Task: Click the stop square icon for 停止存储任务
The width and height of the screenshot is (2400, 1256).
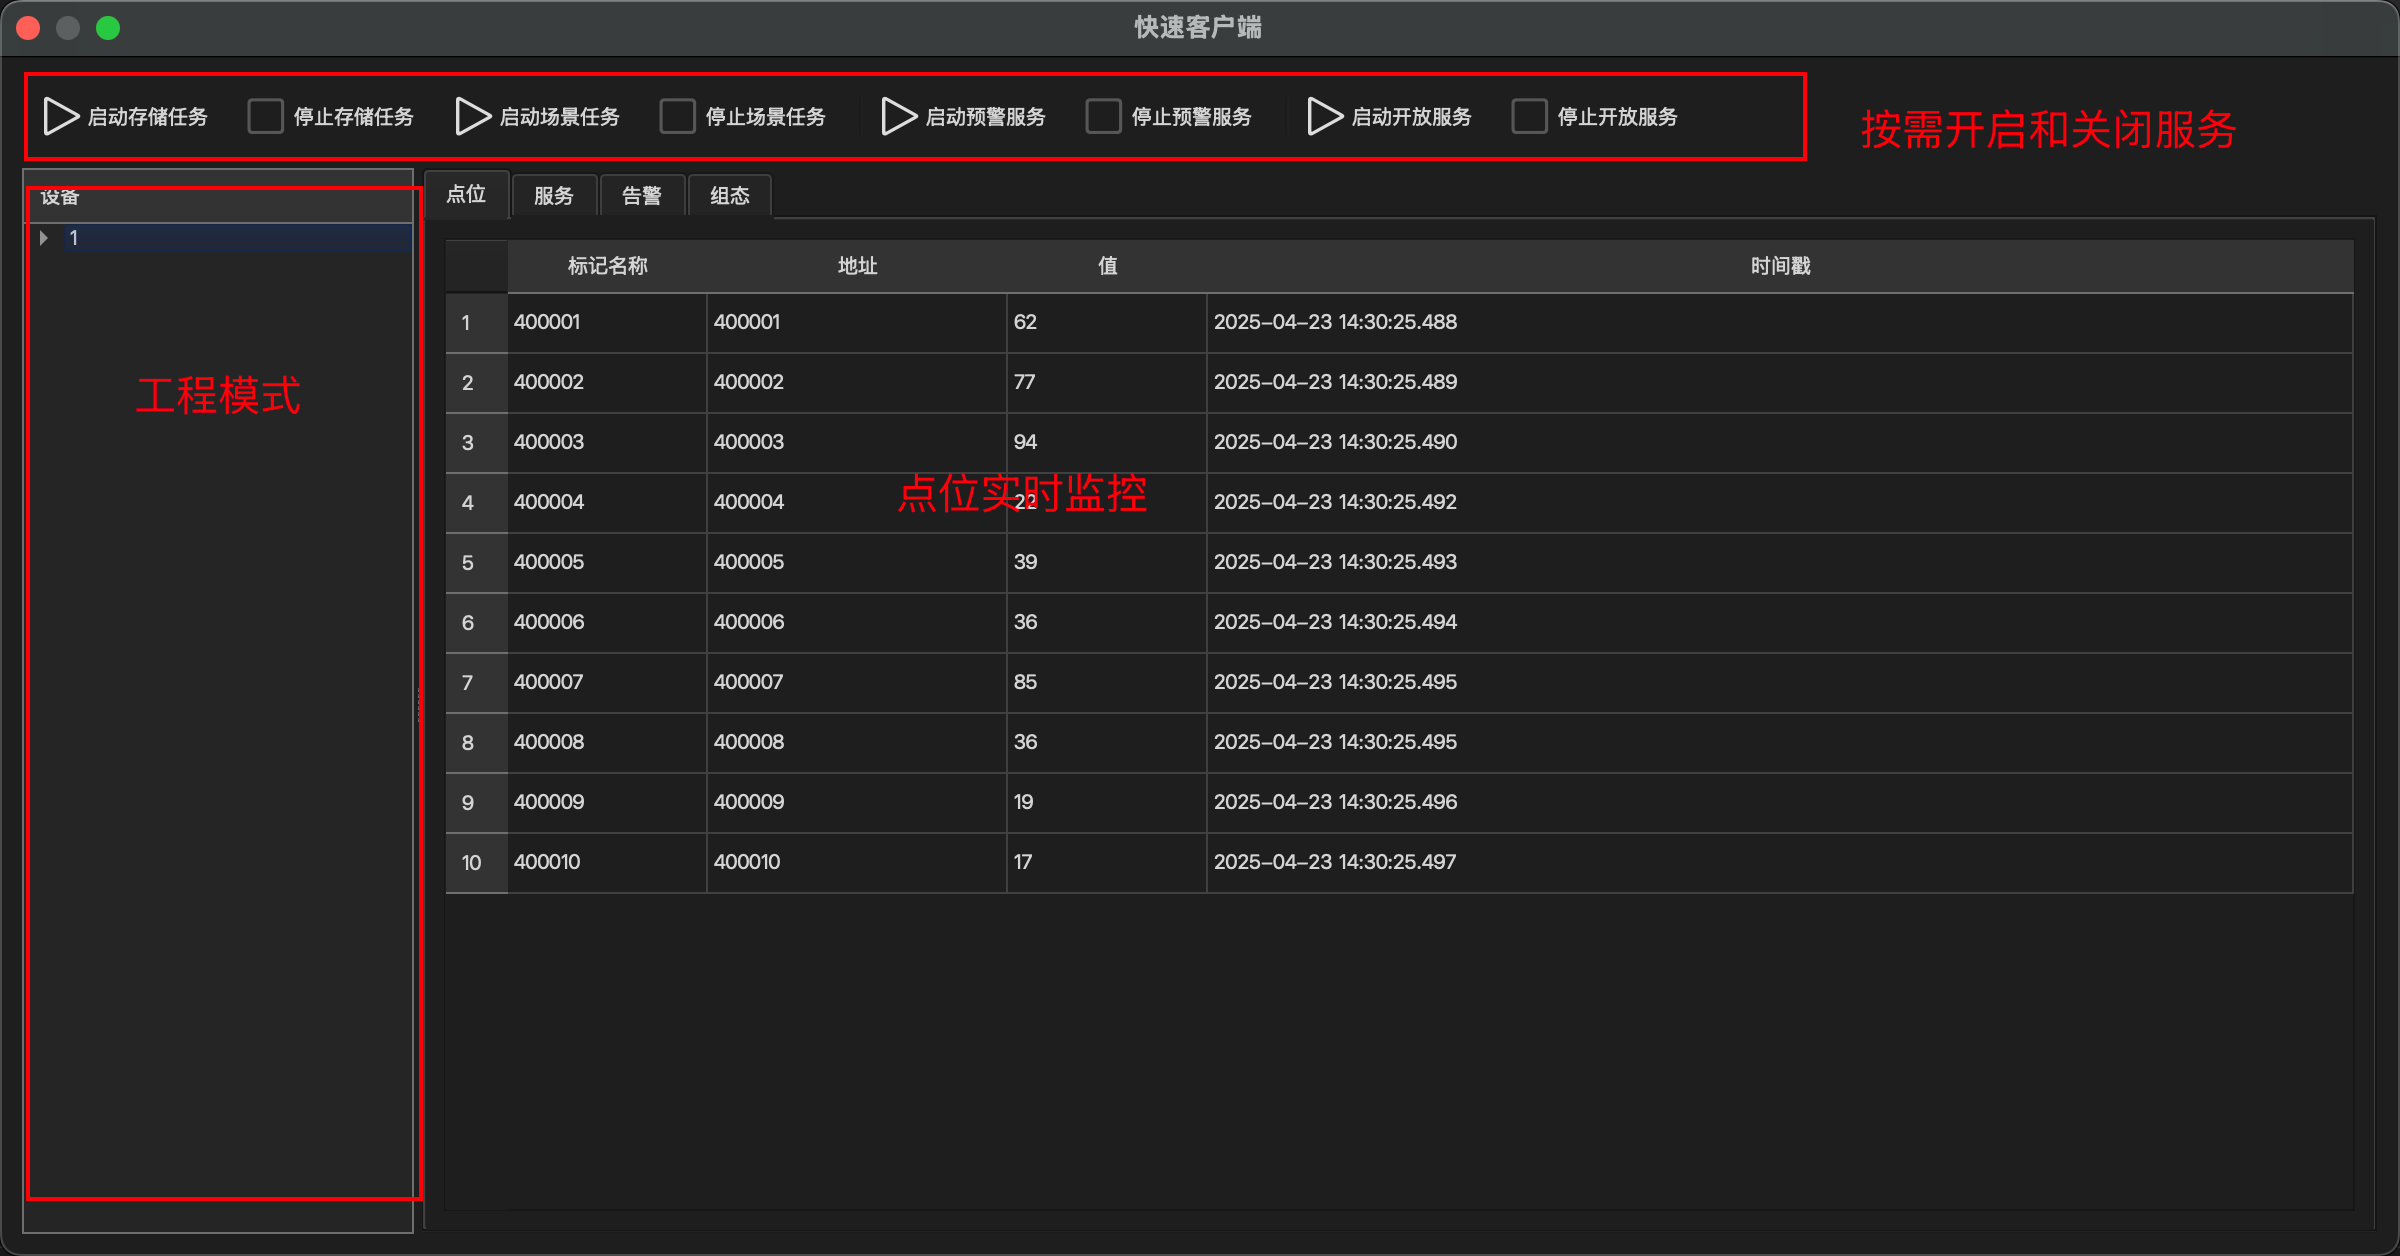Action: click(265, 117)
